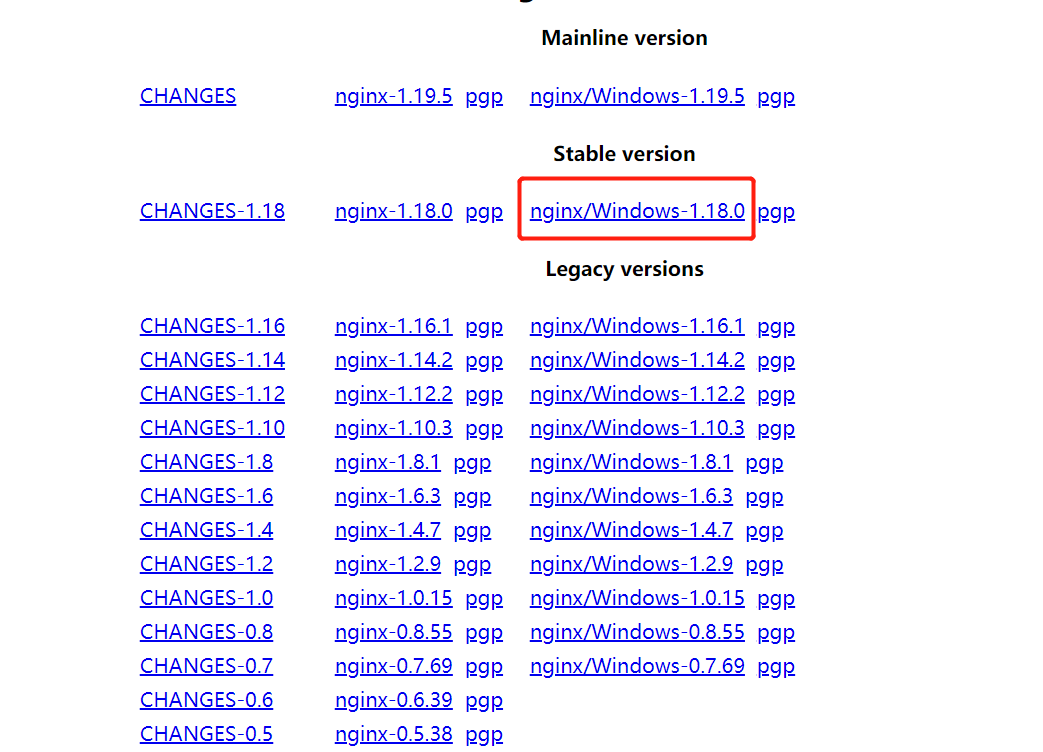Open pgp signature for nginx-1.2.9
The width and height of the screenshot is (1043, 752).
point(472,564)
